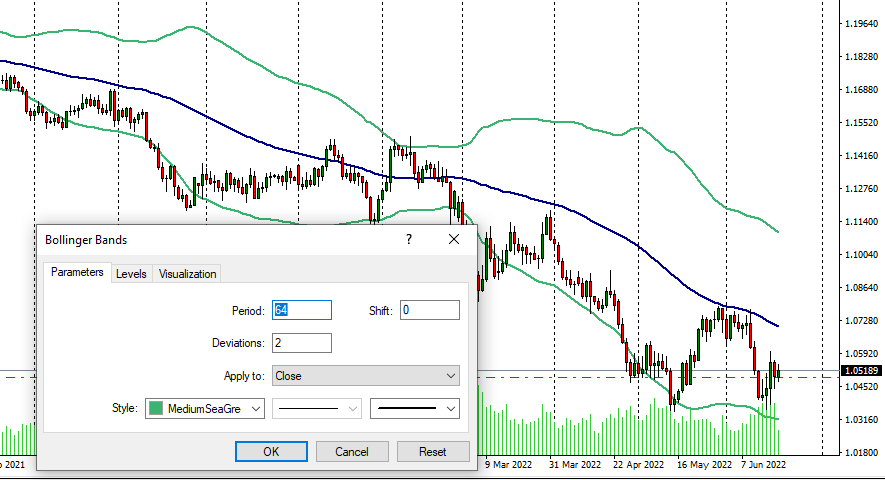Click the 1.08640 price axis label
The width and height of the screenshot is (885, 480).
click(x=861, y=287)
